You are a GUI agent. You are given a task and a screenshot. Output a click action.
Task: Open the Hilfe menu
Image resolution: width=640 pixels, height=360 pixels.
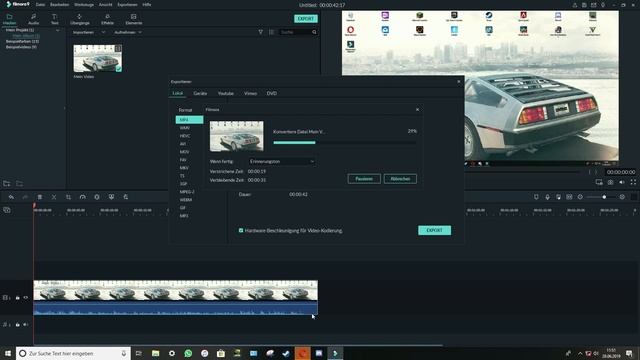[147, 4]
